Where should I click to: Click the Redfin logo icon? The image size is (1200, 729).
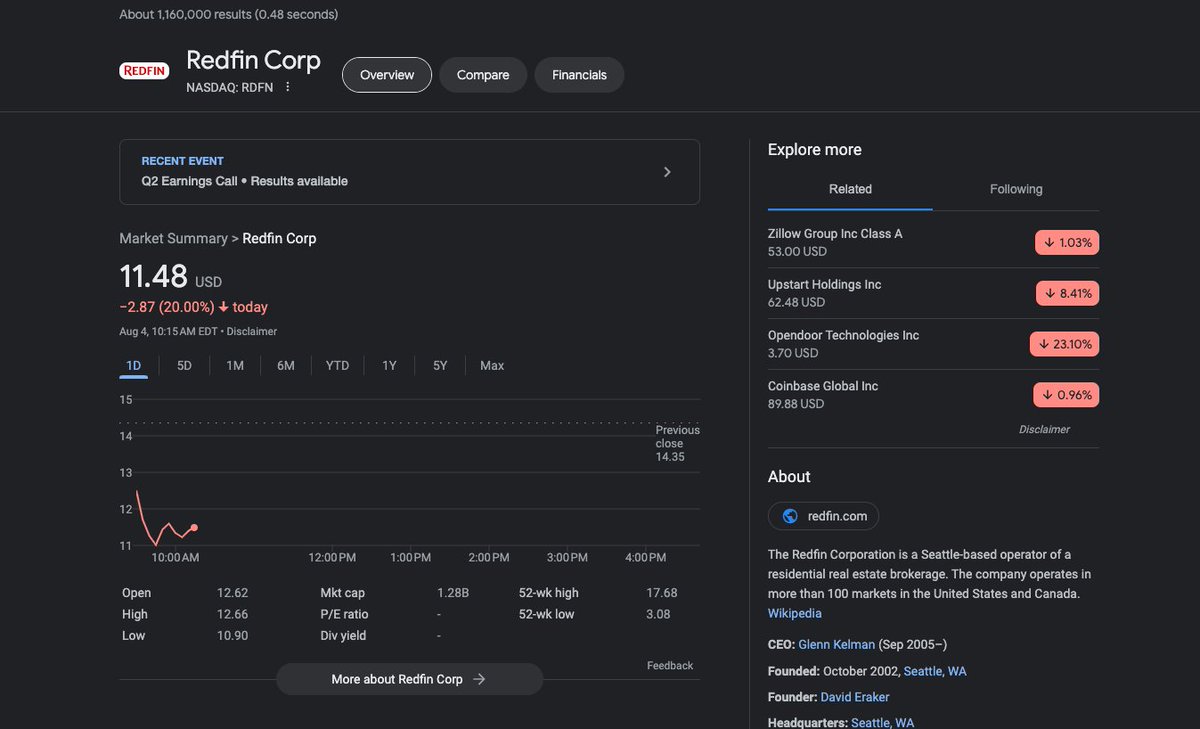click(x=144, y=71)
